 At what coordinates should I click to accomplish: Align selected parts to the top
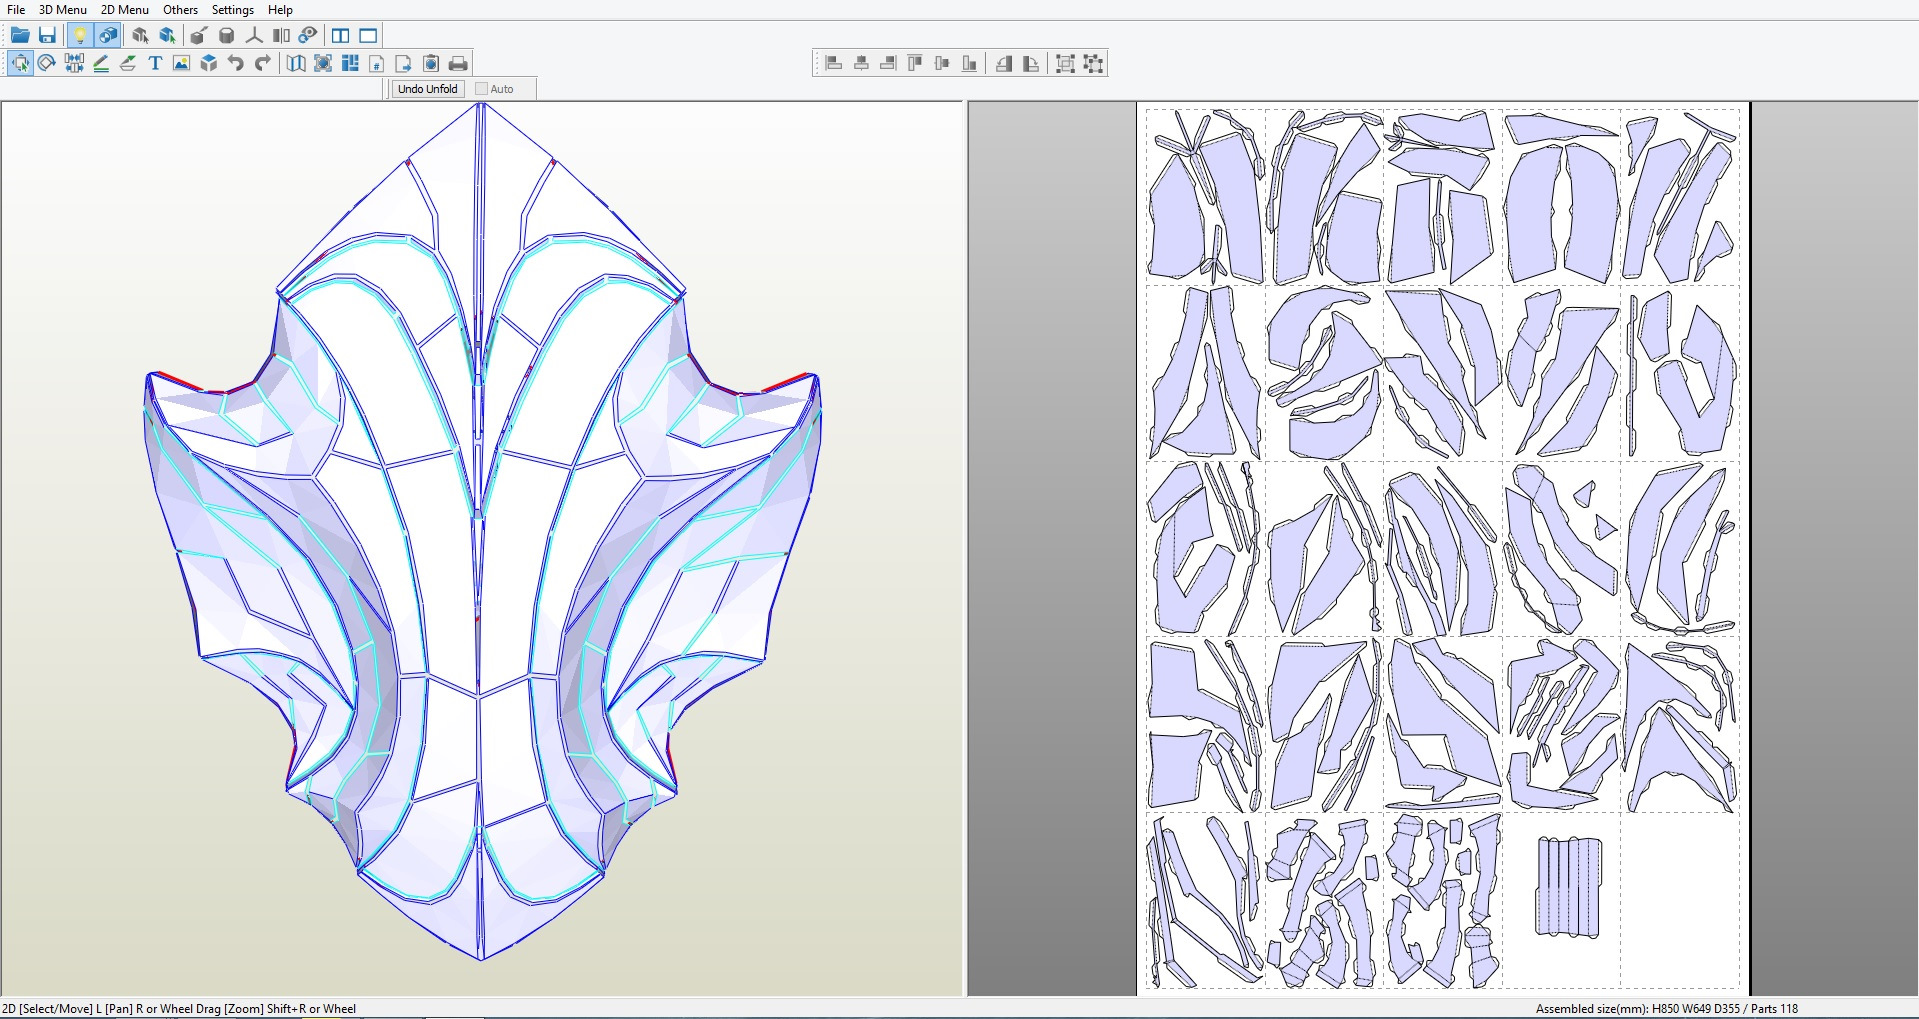click(915, 64)
